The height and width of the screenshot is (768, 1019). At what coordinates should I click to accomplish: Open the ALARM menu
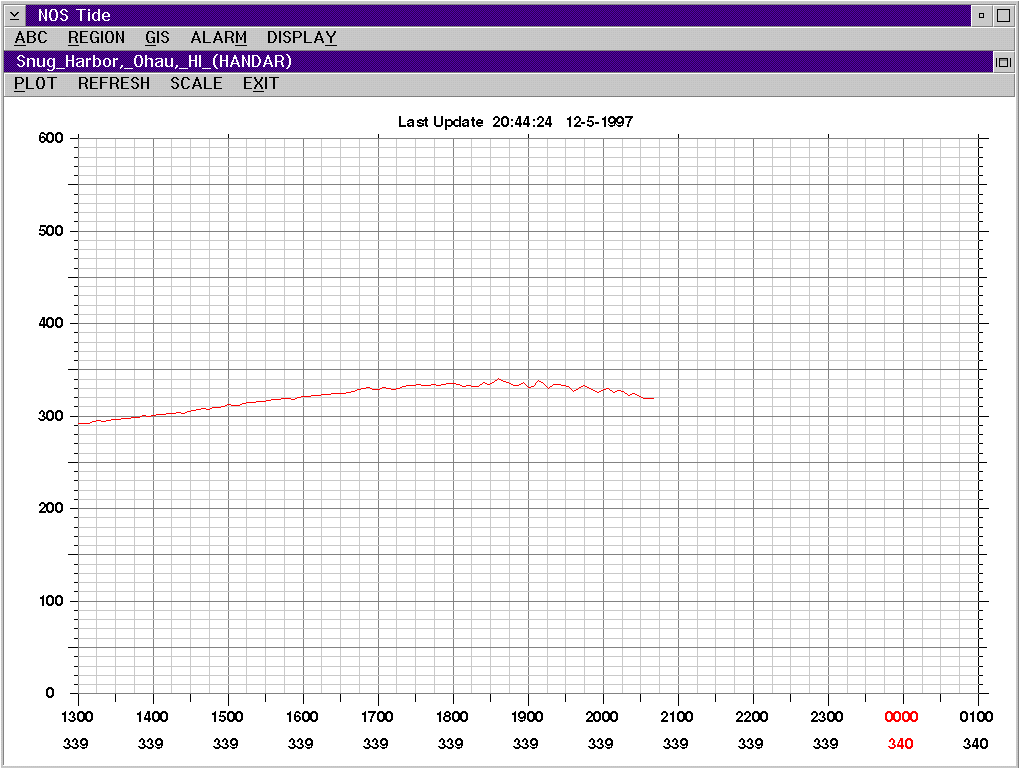tap(218, 38)
